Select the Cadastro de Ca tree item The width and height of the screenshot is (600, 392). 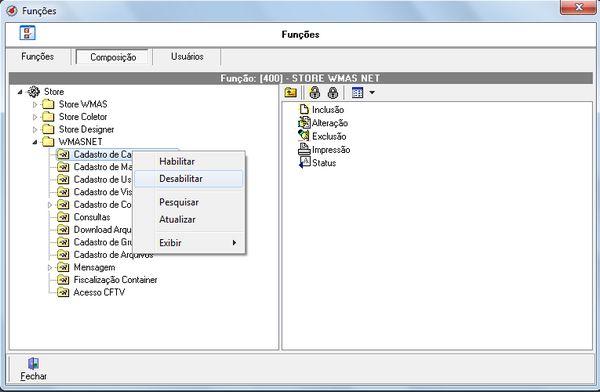[x=103, y=154]
